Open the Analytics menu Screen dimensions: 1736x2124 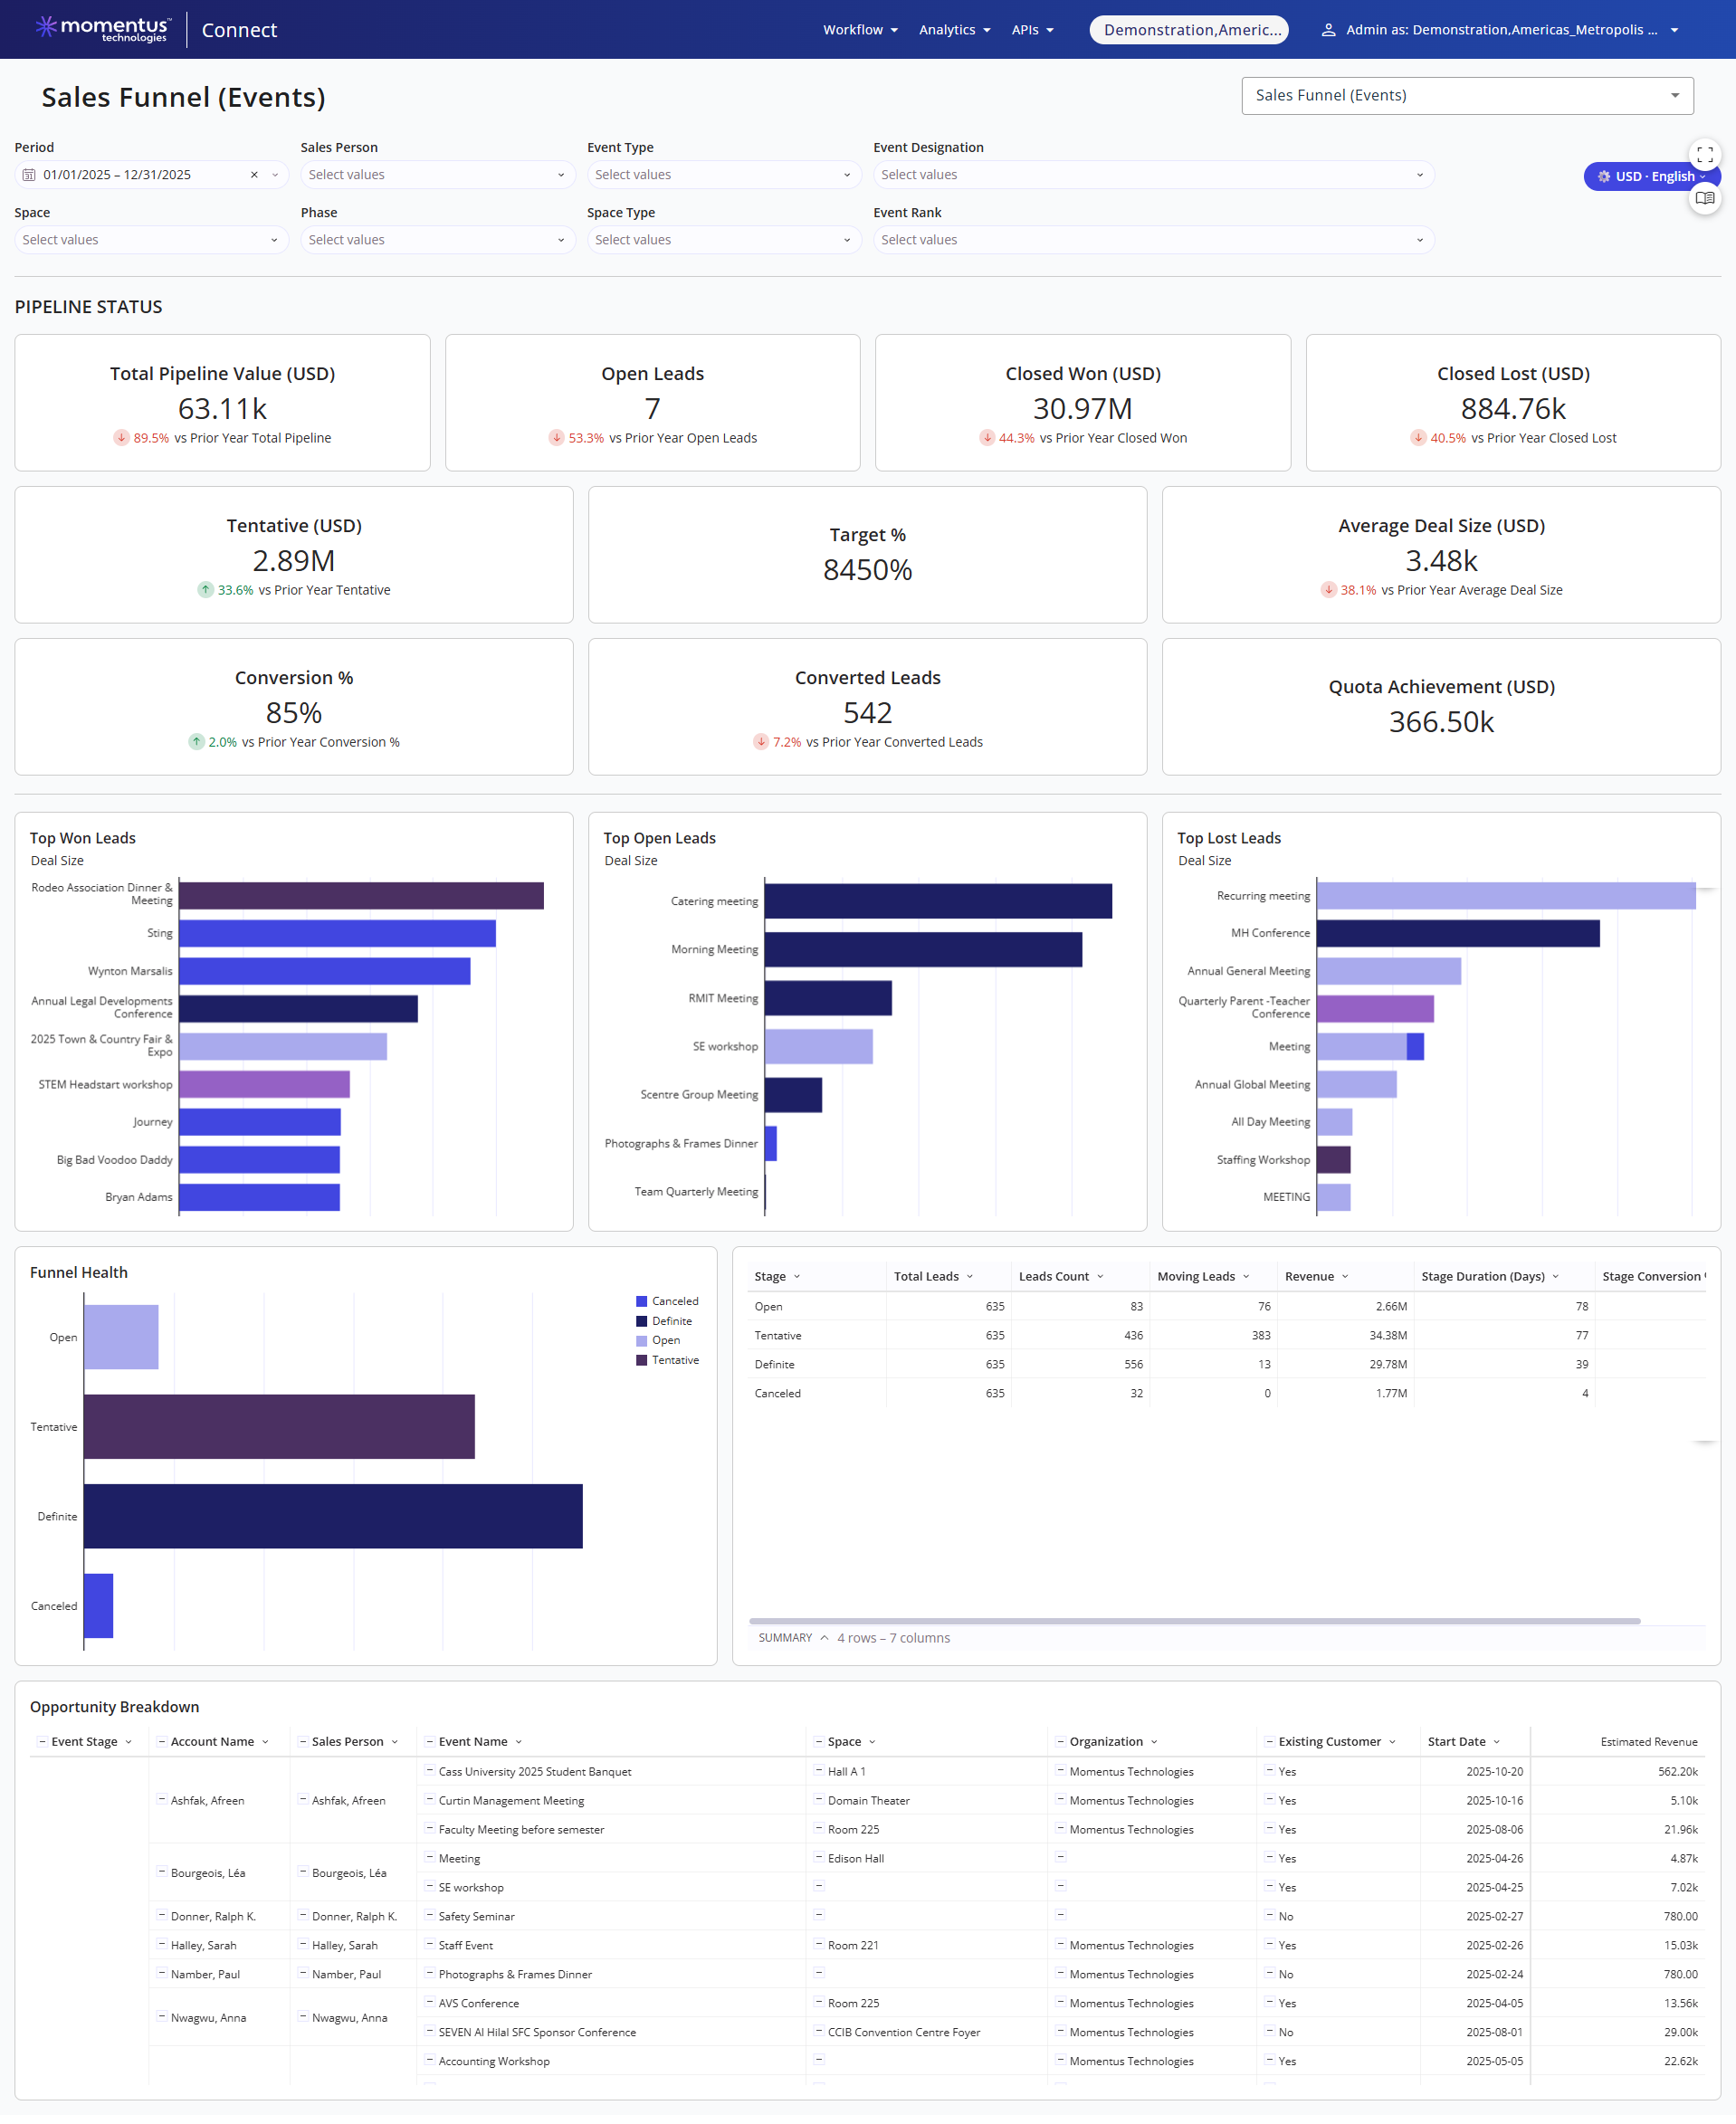click(955, 30)
